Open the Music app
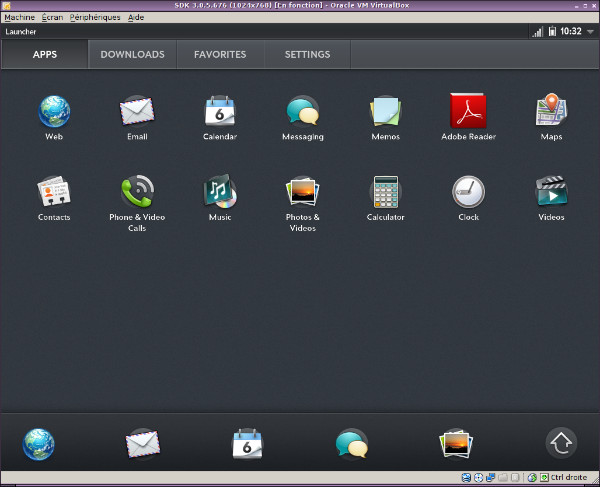Image resolution: width=600 pixels, height=487 pixels. pyautogui.click(x=220, y=198)
